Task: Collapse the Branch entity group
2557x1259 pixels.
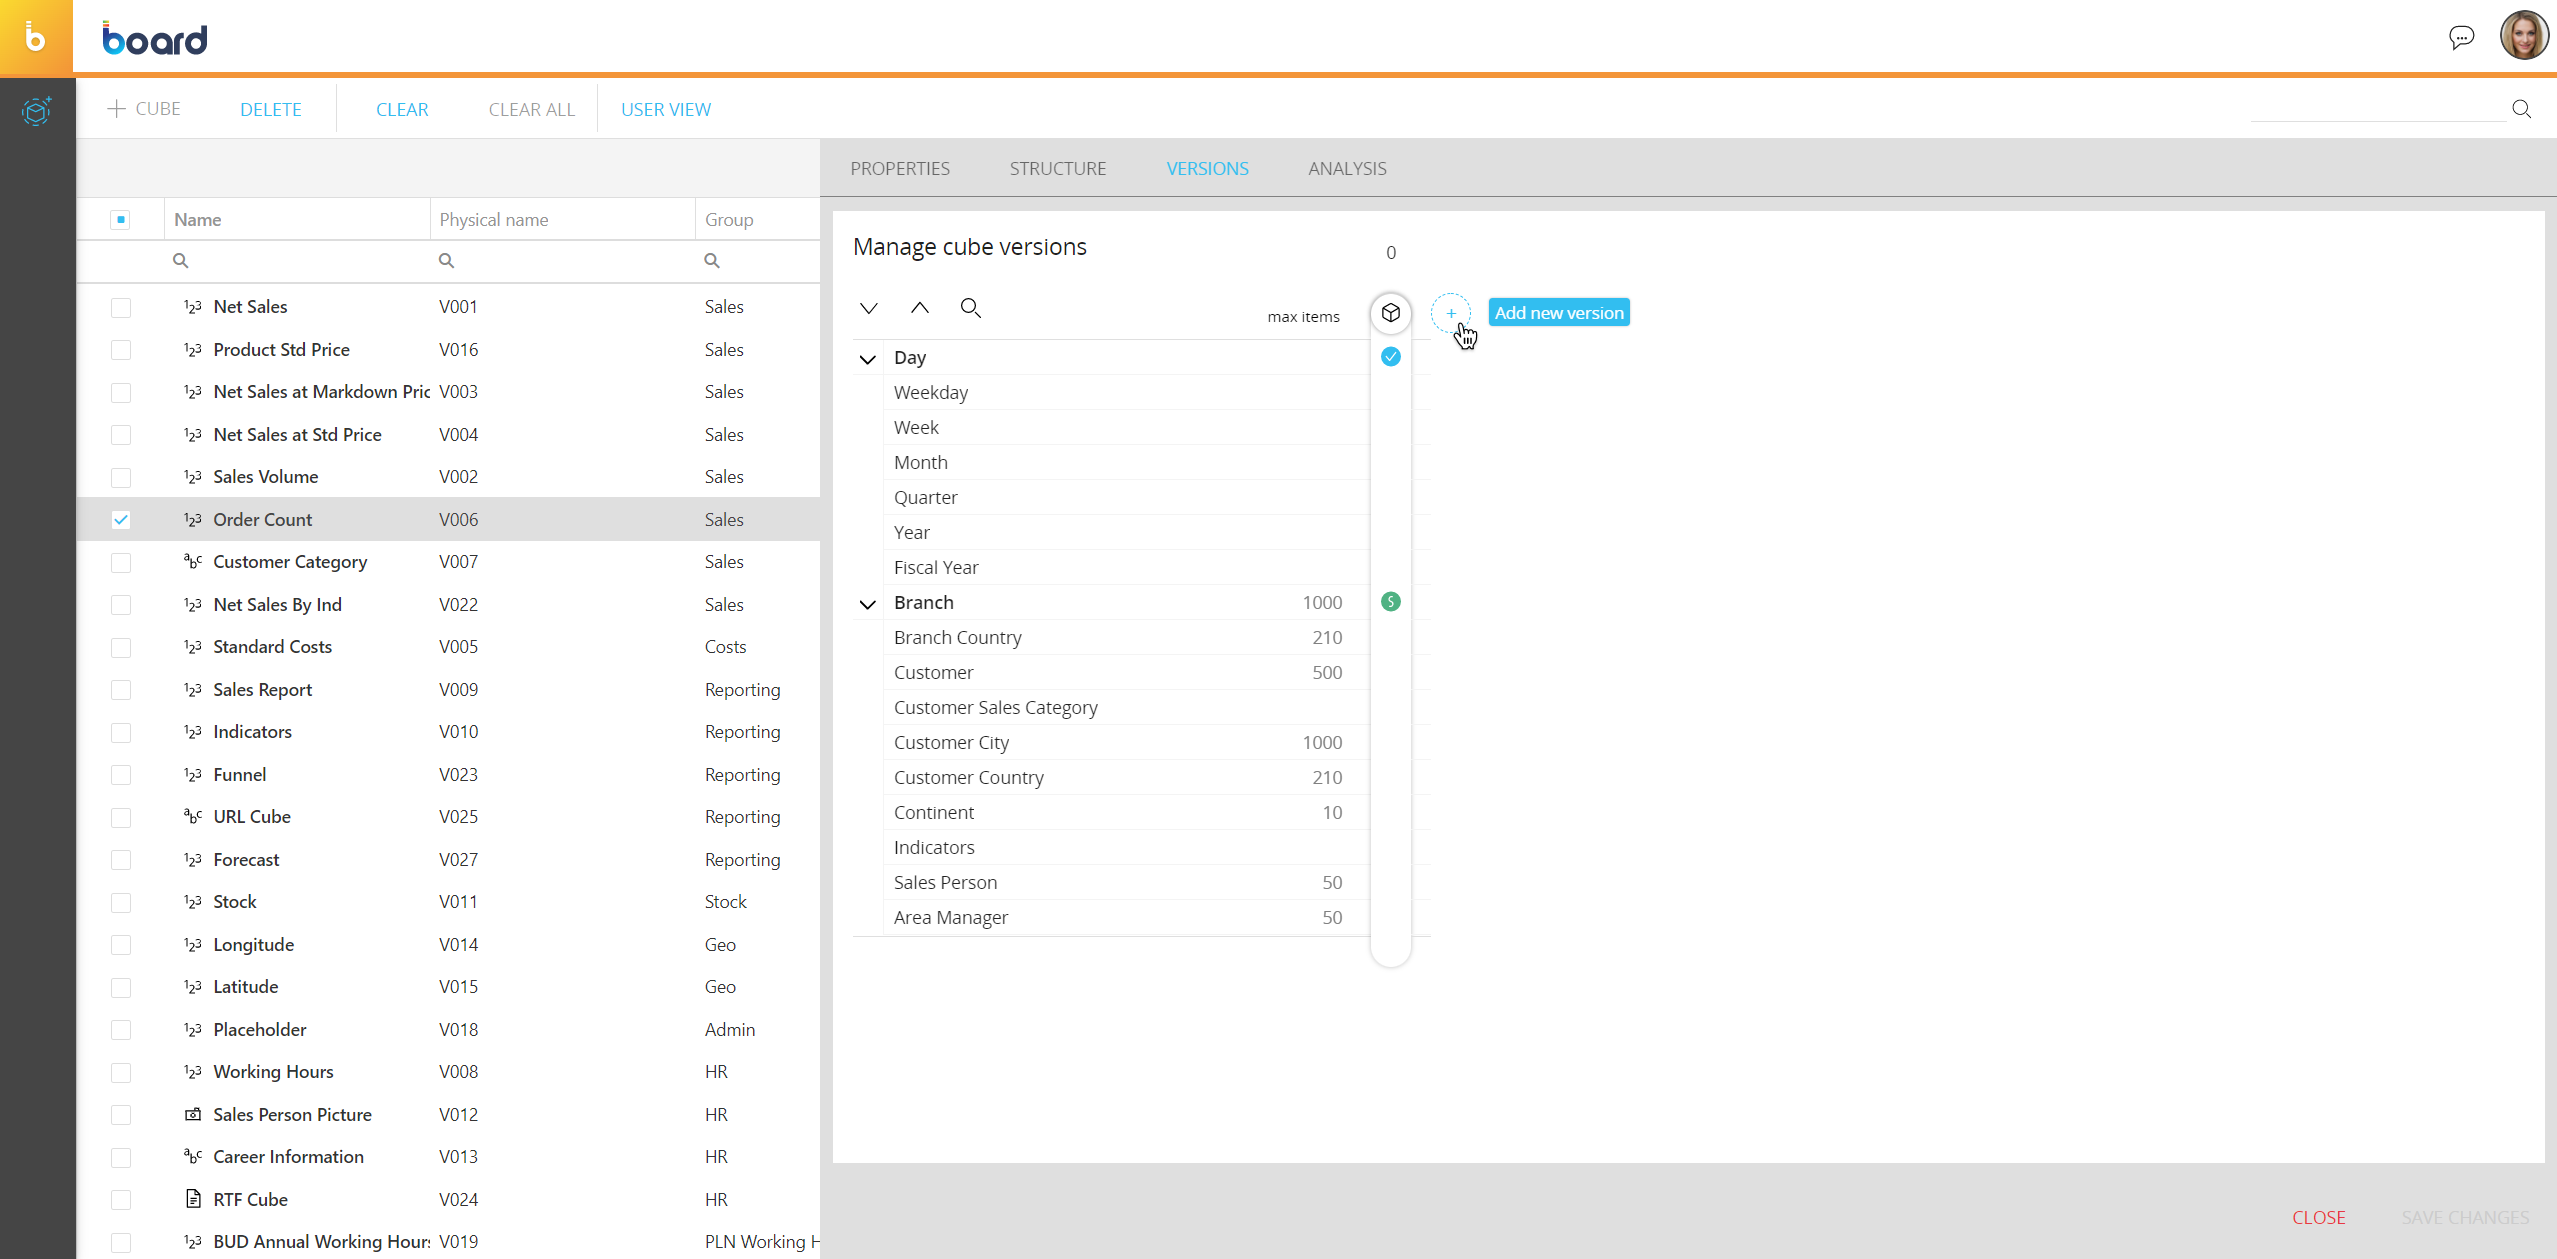Action: tap(867, 603)
